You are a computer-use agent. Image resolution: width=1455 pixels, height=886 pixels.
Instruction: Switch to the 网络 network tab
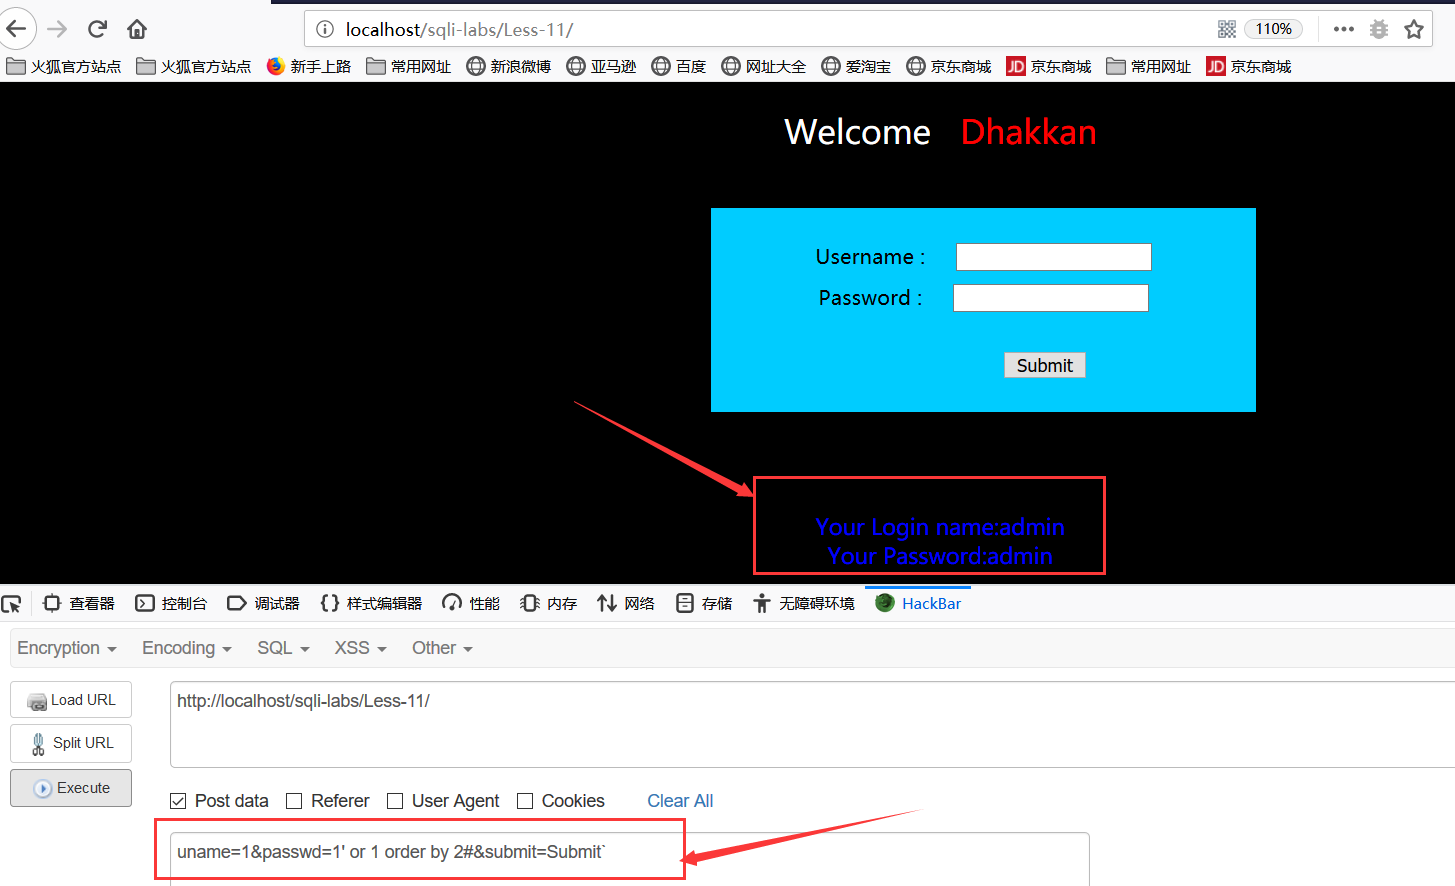(x=626, y=603)
